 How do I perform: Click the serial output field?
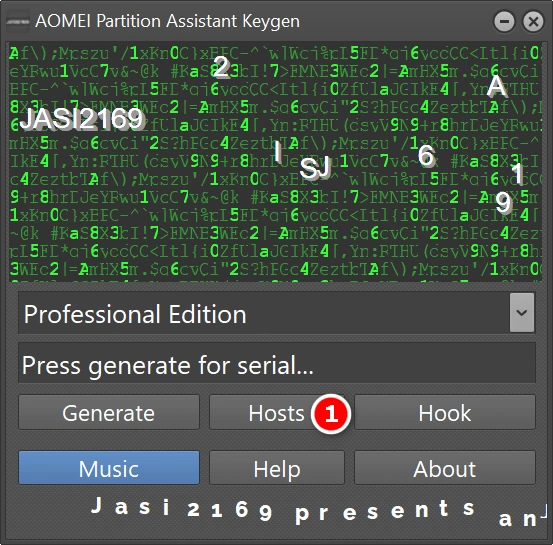click(x=277, y=363)
